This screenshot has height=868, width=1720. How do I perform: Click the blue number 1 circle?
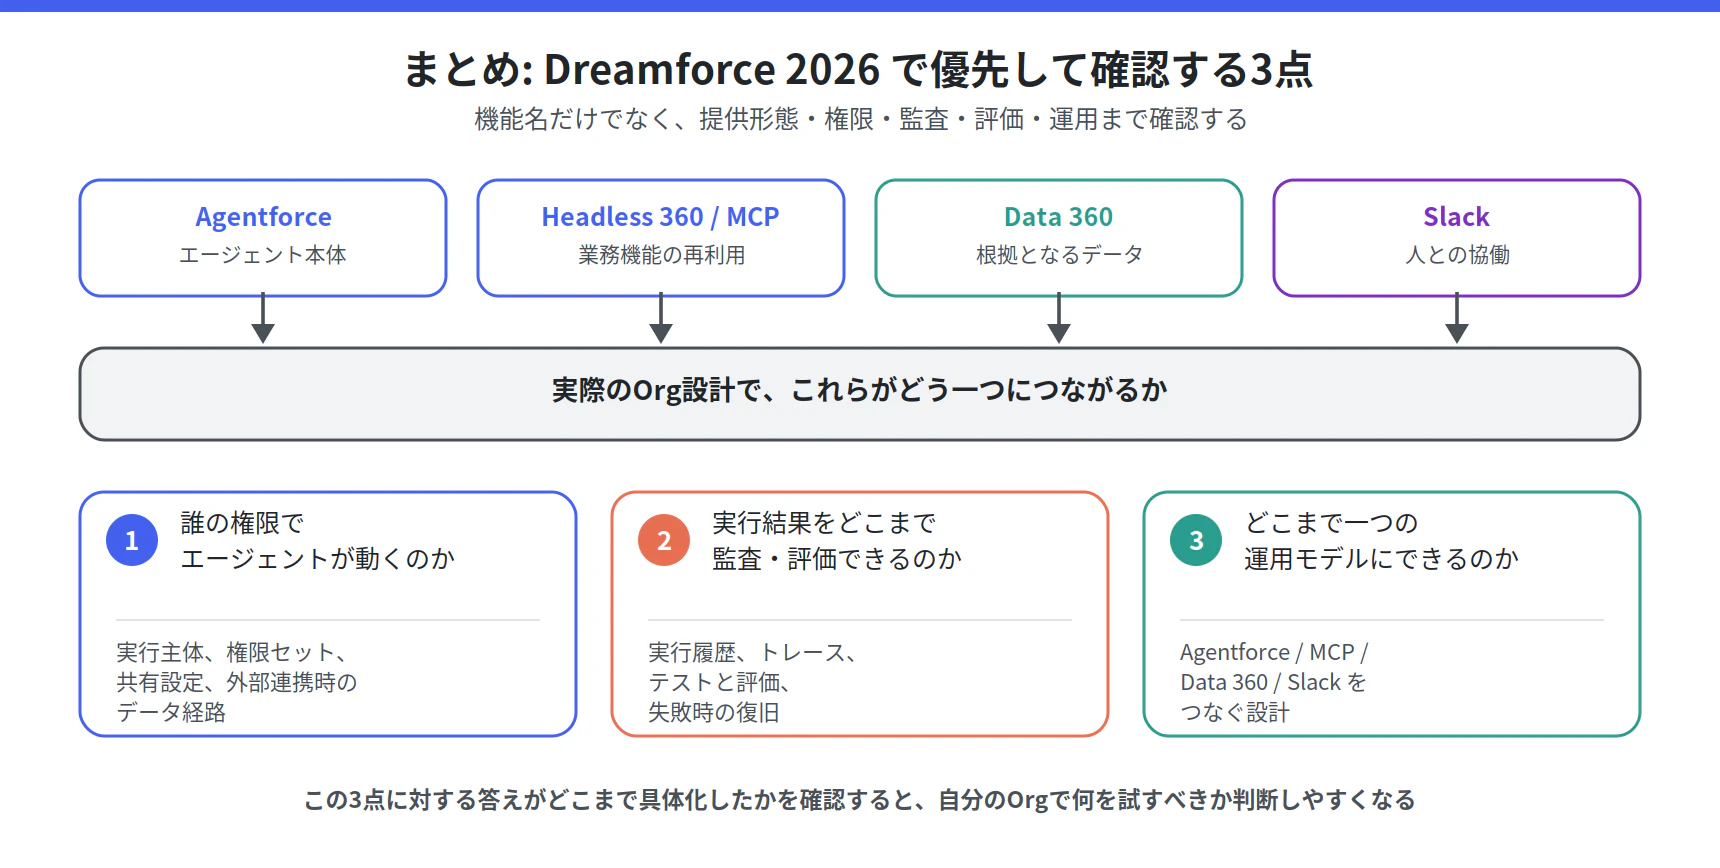(x=132, y=540)
